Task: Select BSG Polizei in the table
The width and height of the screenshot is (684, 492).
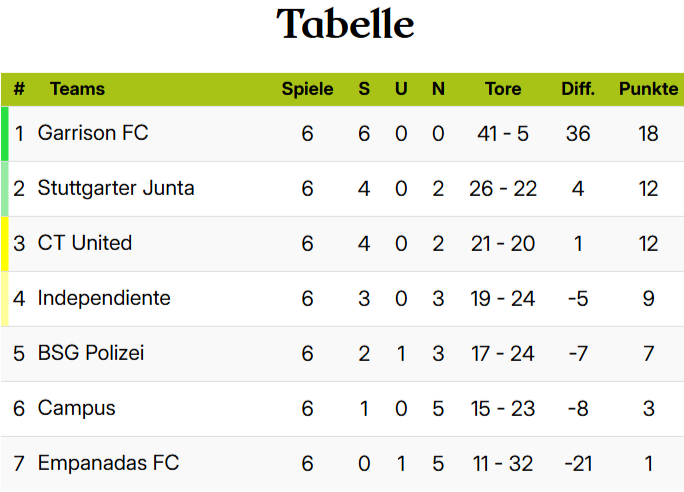Action: tap(91, 353)
